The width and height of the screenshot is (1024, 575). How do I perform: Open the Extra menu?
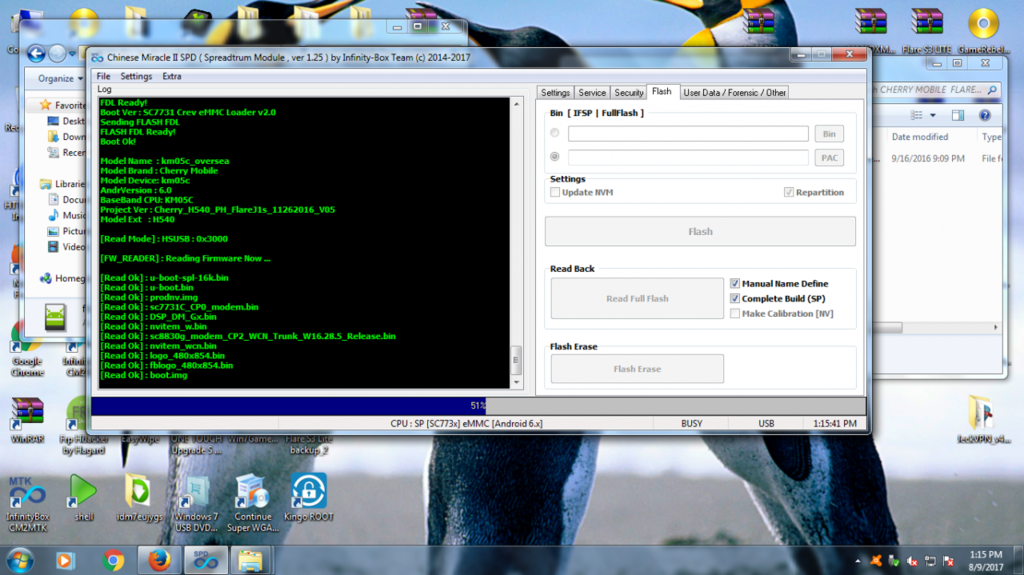pyautogui.click(x=172, y=76)
